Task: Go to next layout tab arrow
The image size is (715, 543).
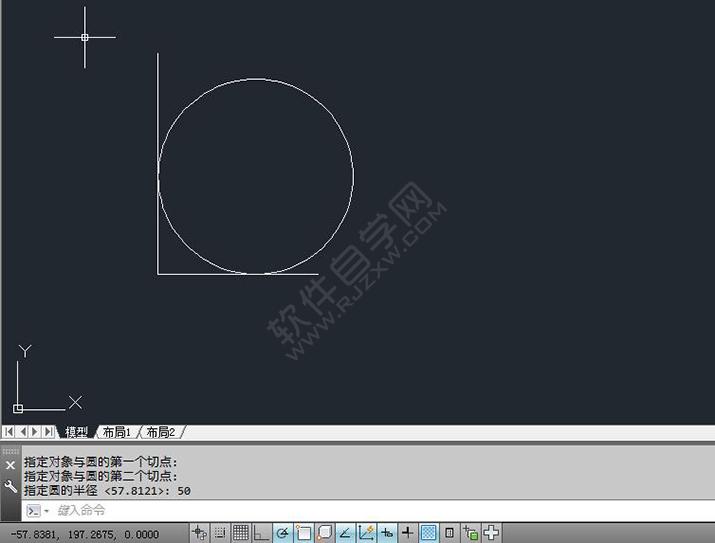Action: (35, 431)
